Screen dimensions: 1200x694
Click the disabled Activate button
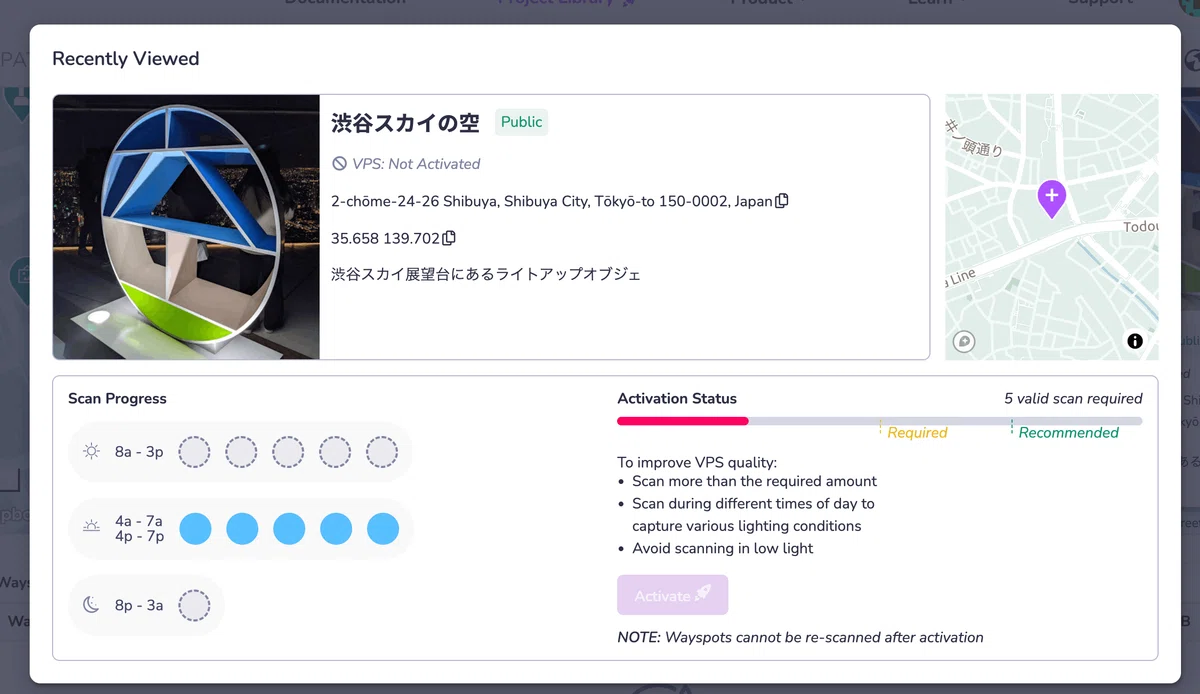pyautogui.click(x=673, y=595)
